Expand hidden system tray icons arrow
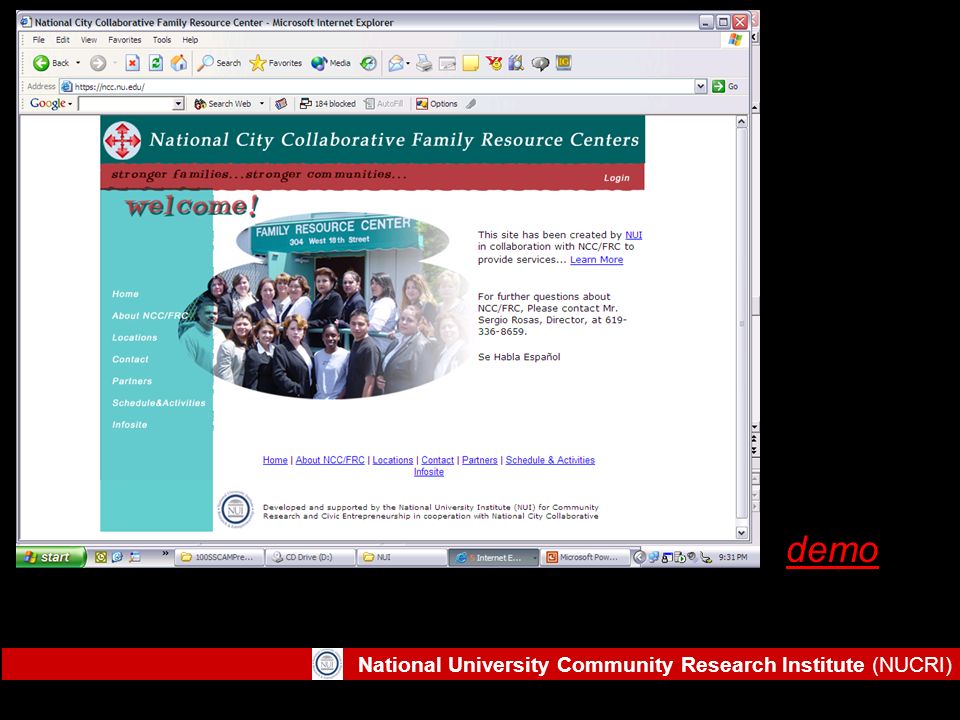 pyautogui.click(x=639, y=557)
